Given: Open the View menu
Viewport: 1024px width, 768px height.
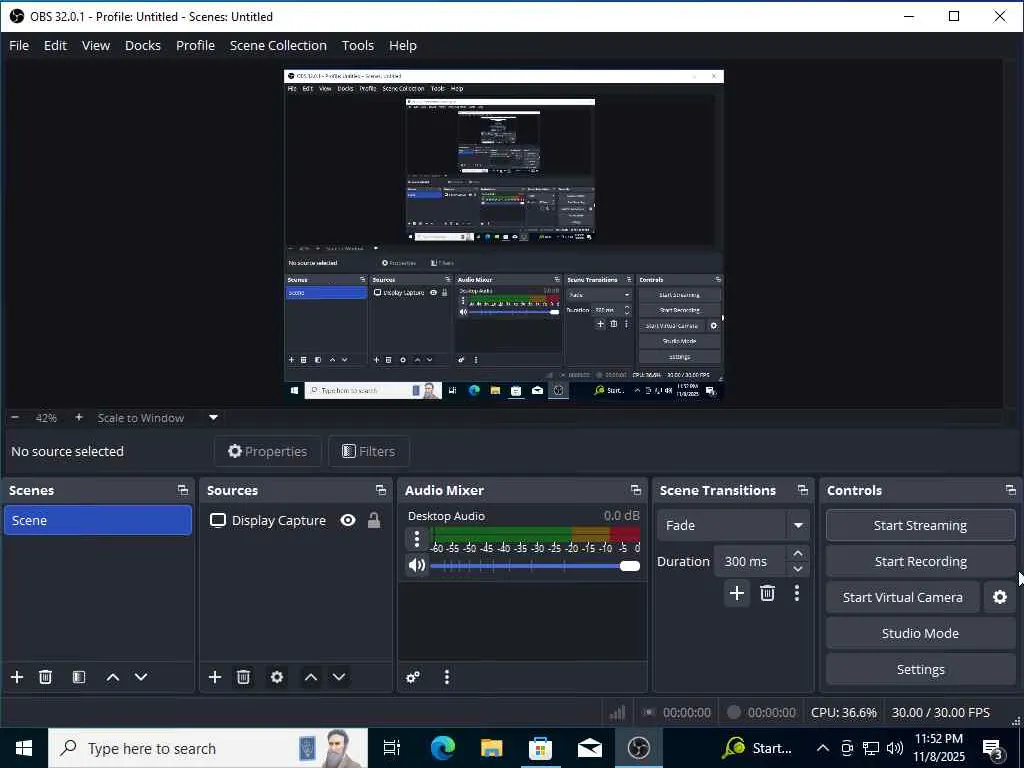Looking at the screenshot, I should [x=96, y=46].
